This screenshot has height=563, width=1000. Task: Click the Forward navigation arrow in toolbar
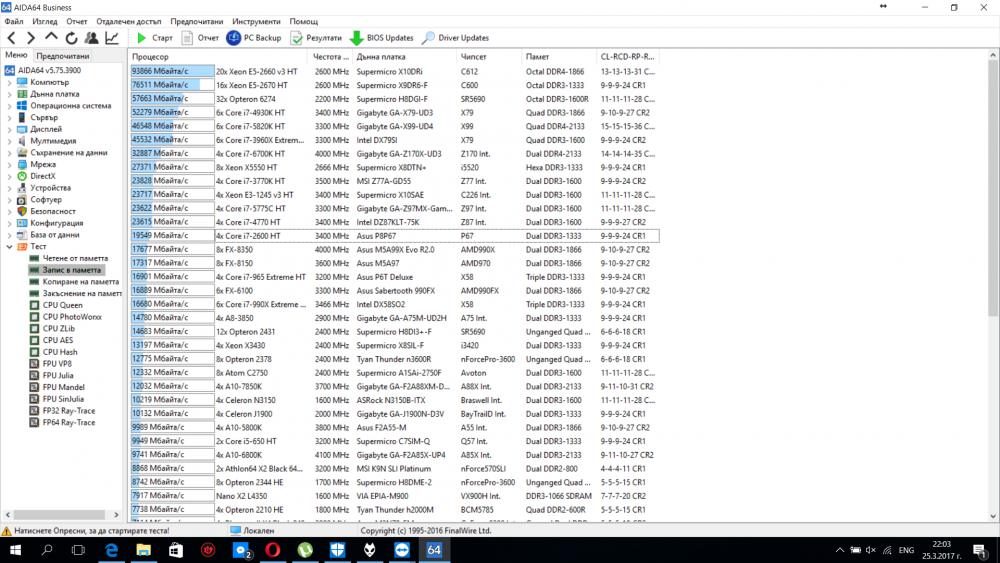coord(31,38)
